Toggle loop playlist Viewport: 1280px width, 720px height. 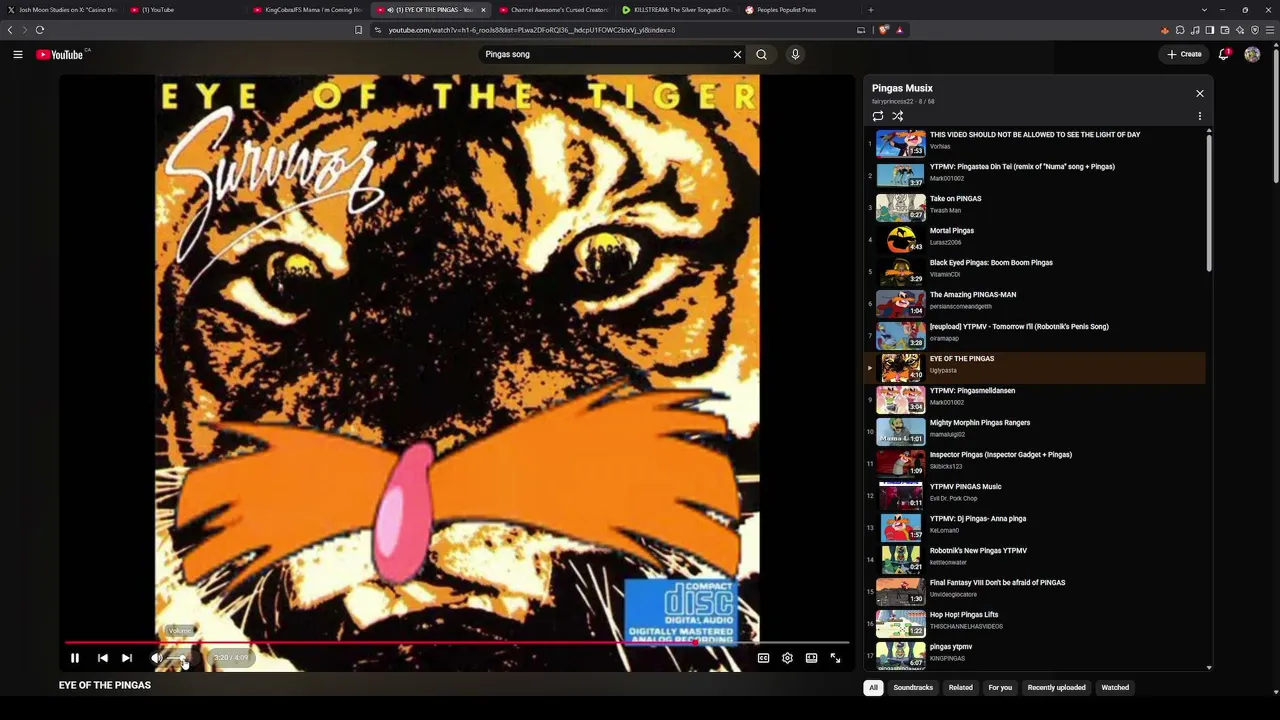[x=878, y=116]
